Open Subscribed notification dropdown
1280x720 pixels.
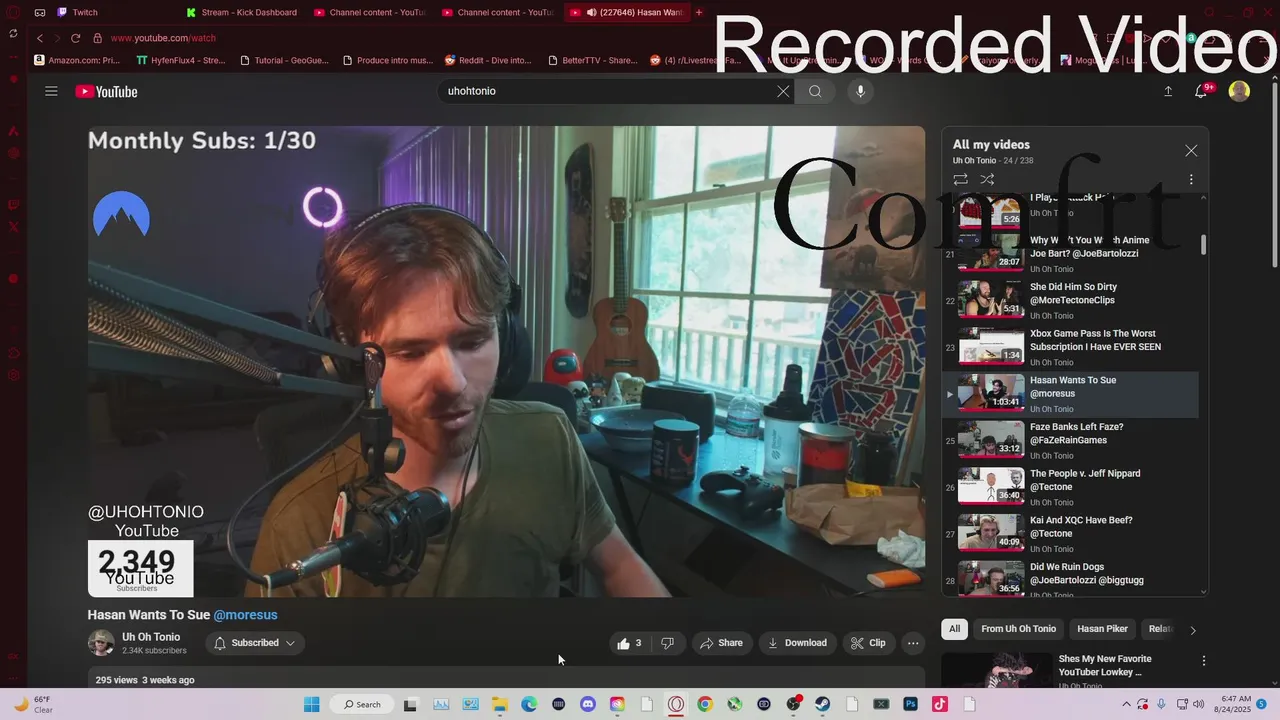(255, 643)
